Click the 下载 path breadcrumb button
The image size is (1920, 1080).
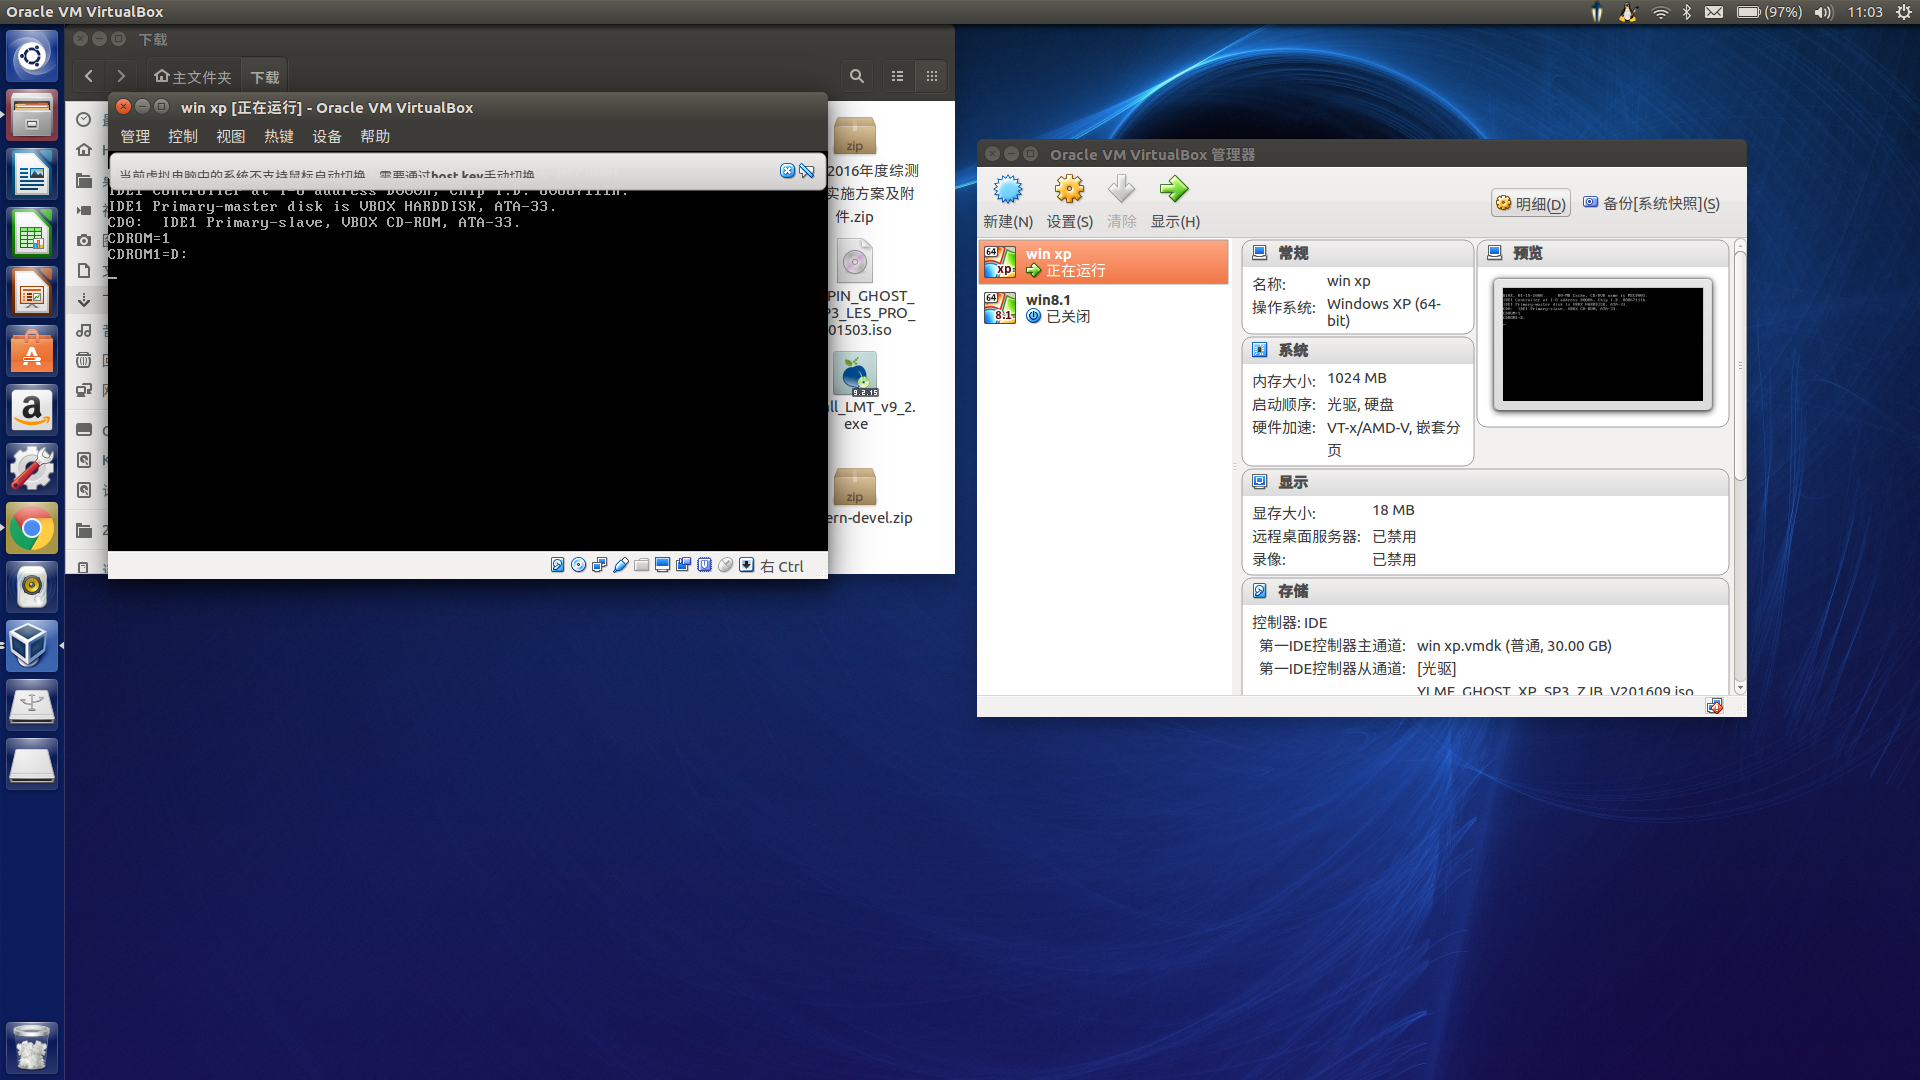[265, 77]
